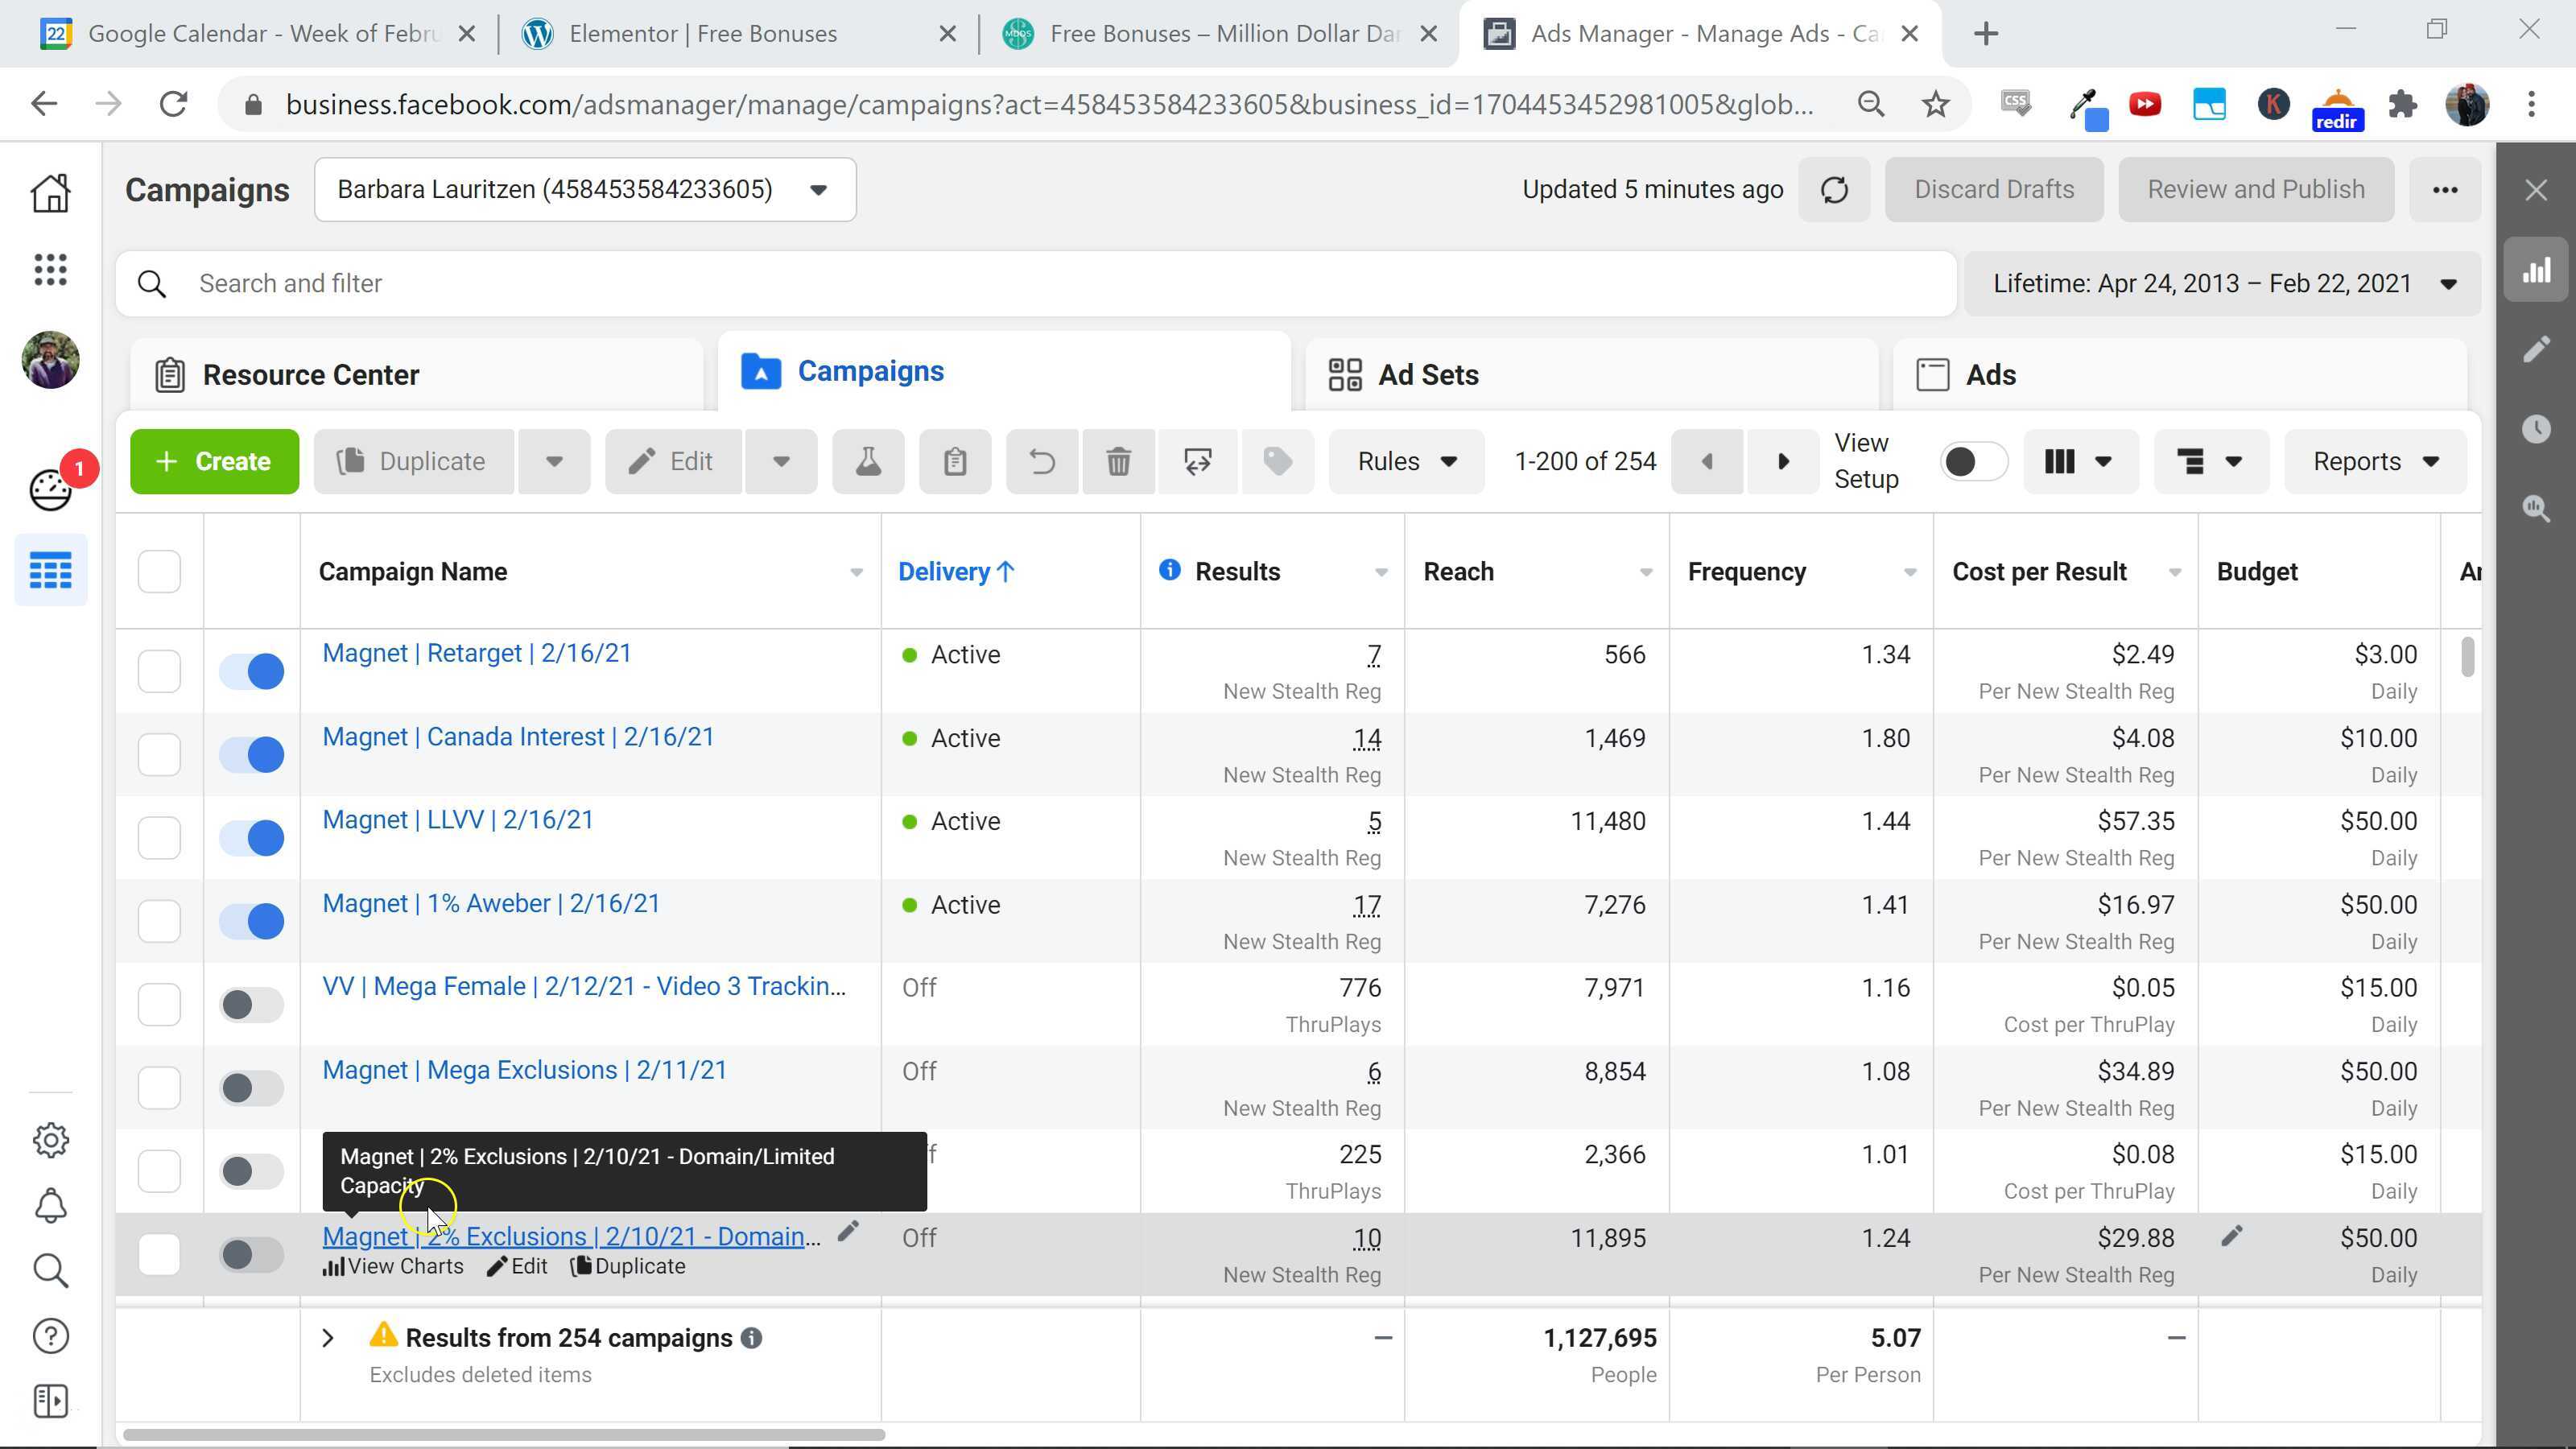The width and height of the screenshot is (2576, 1449).
Task: Switch the View Setup toggle
Action: click(1972, 461)
